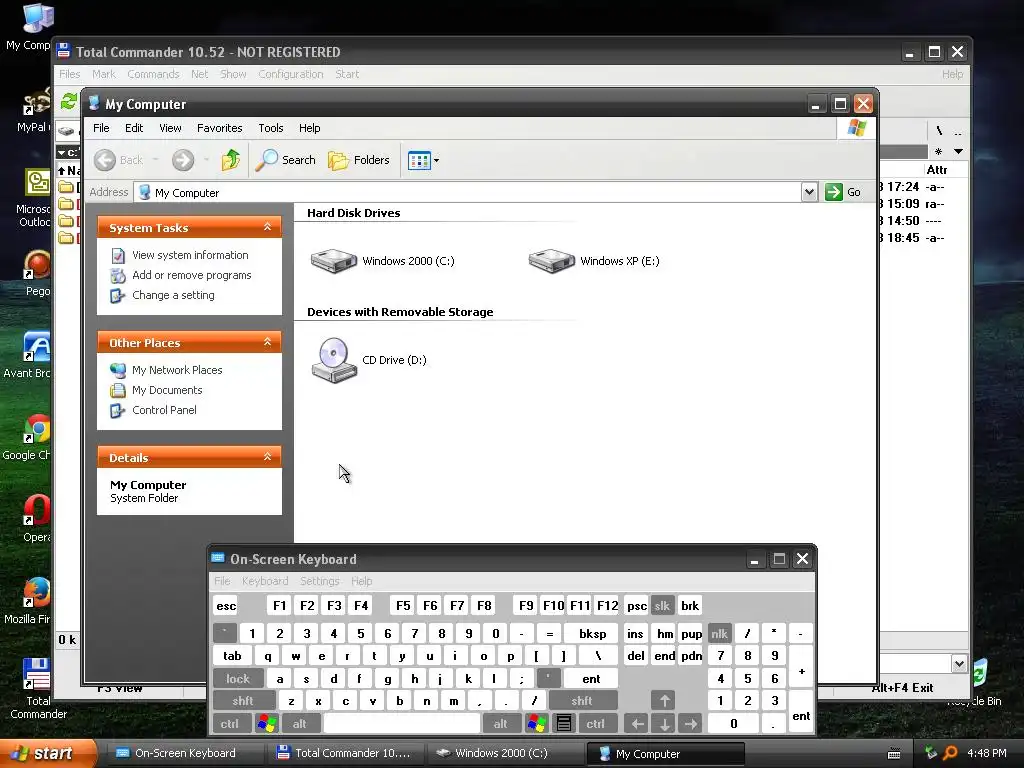Collapse the Details panel
This screenshot has height=768, width=1024.
coord(267,457)
